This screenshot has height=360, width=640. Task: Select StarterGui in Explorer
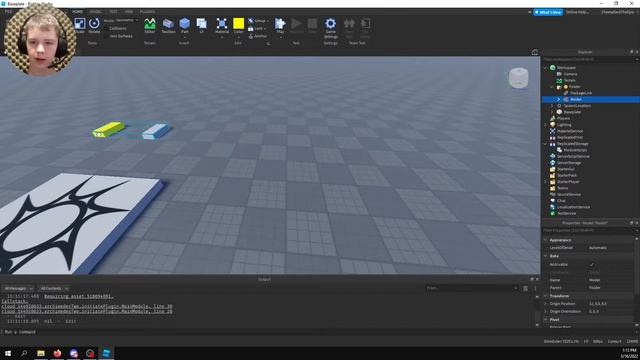(x=565, y=169)
